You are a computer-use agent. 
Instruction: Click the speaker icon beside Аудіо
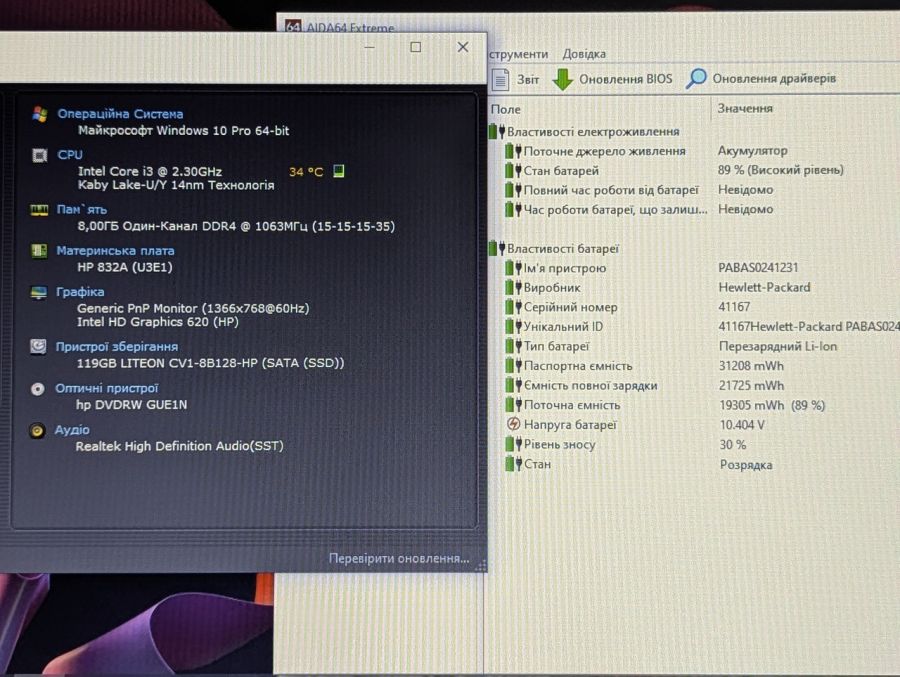click(x=37, y=430)
